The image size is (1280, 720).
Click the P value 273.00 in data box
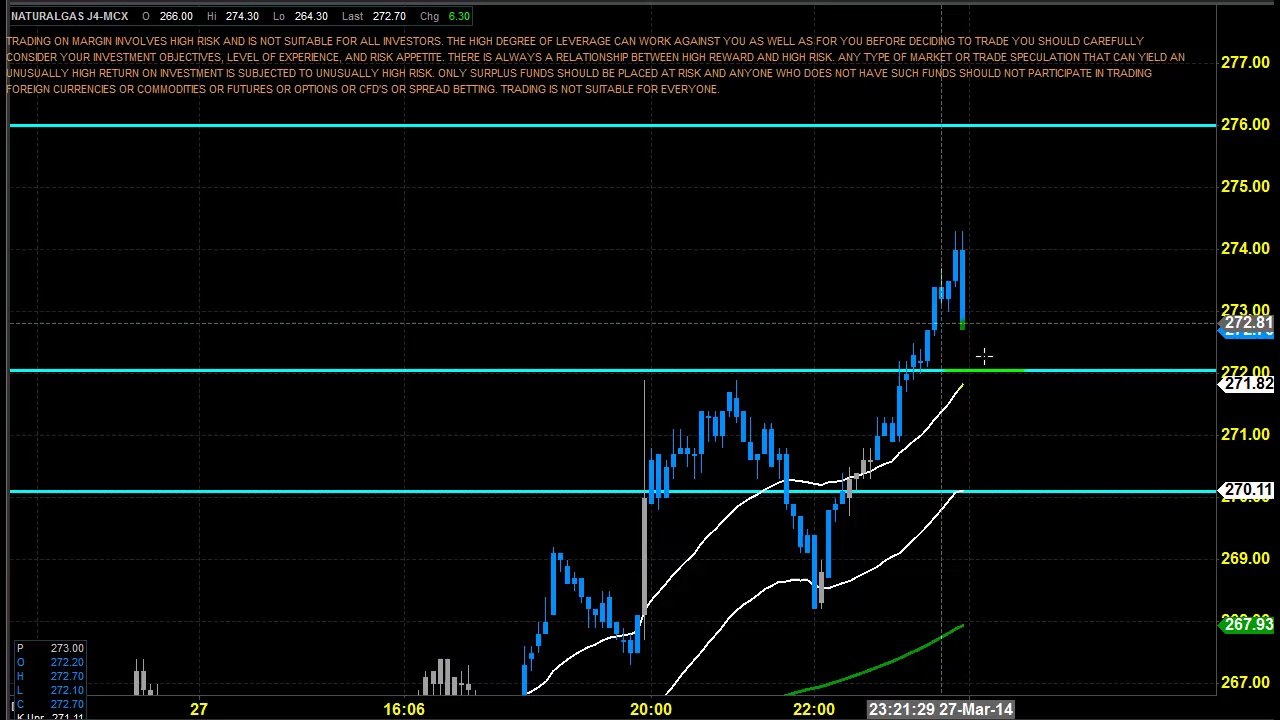(66, 648)
